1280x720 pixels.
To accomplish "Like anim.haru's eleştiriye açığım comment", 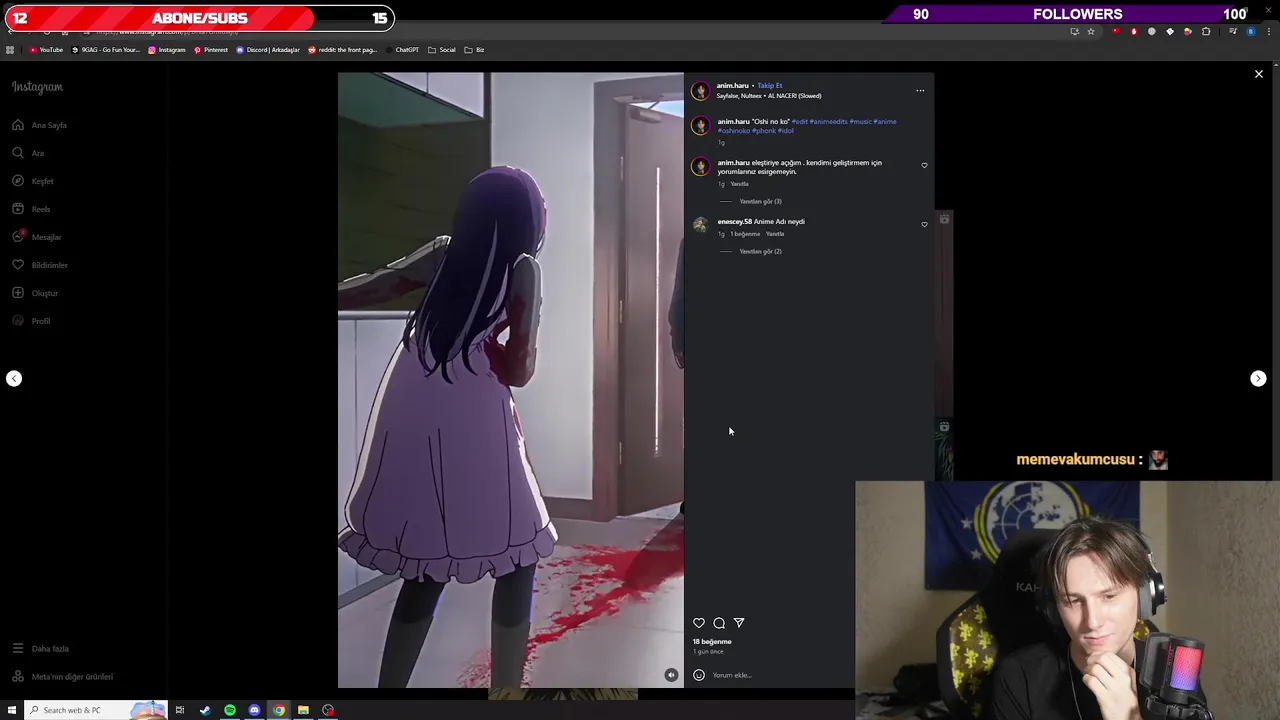I will 924,166.
